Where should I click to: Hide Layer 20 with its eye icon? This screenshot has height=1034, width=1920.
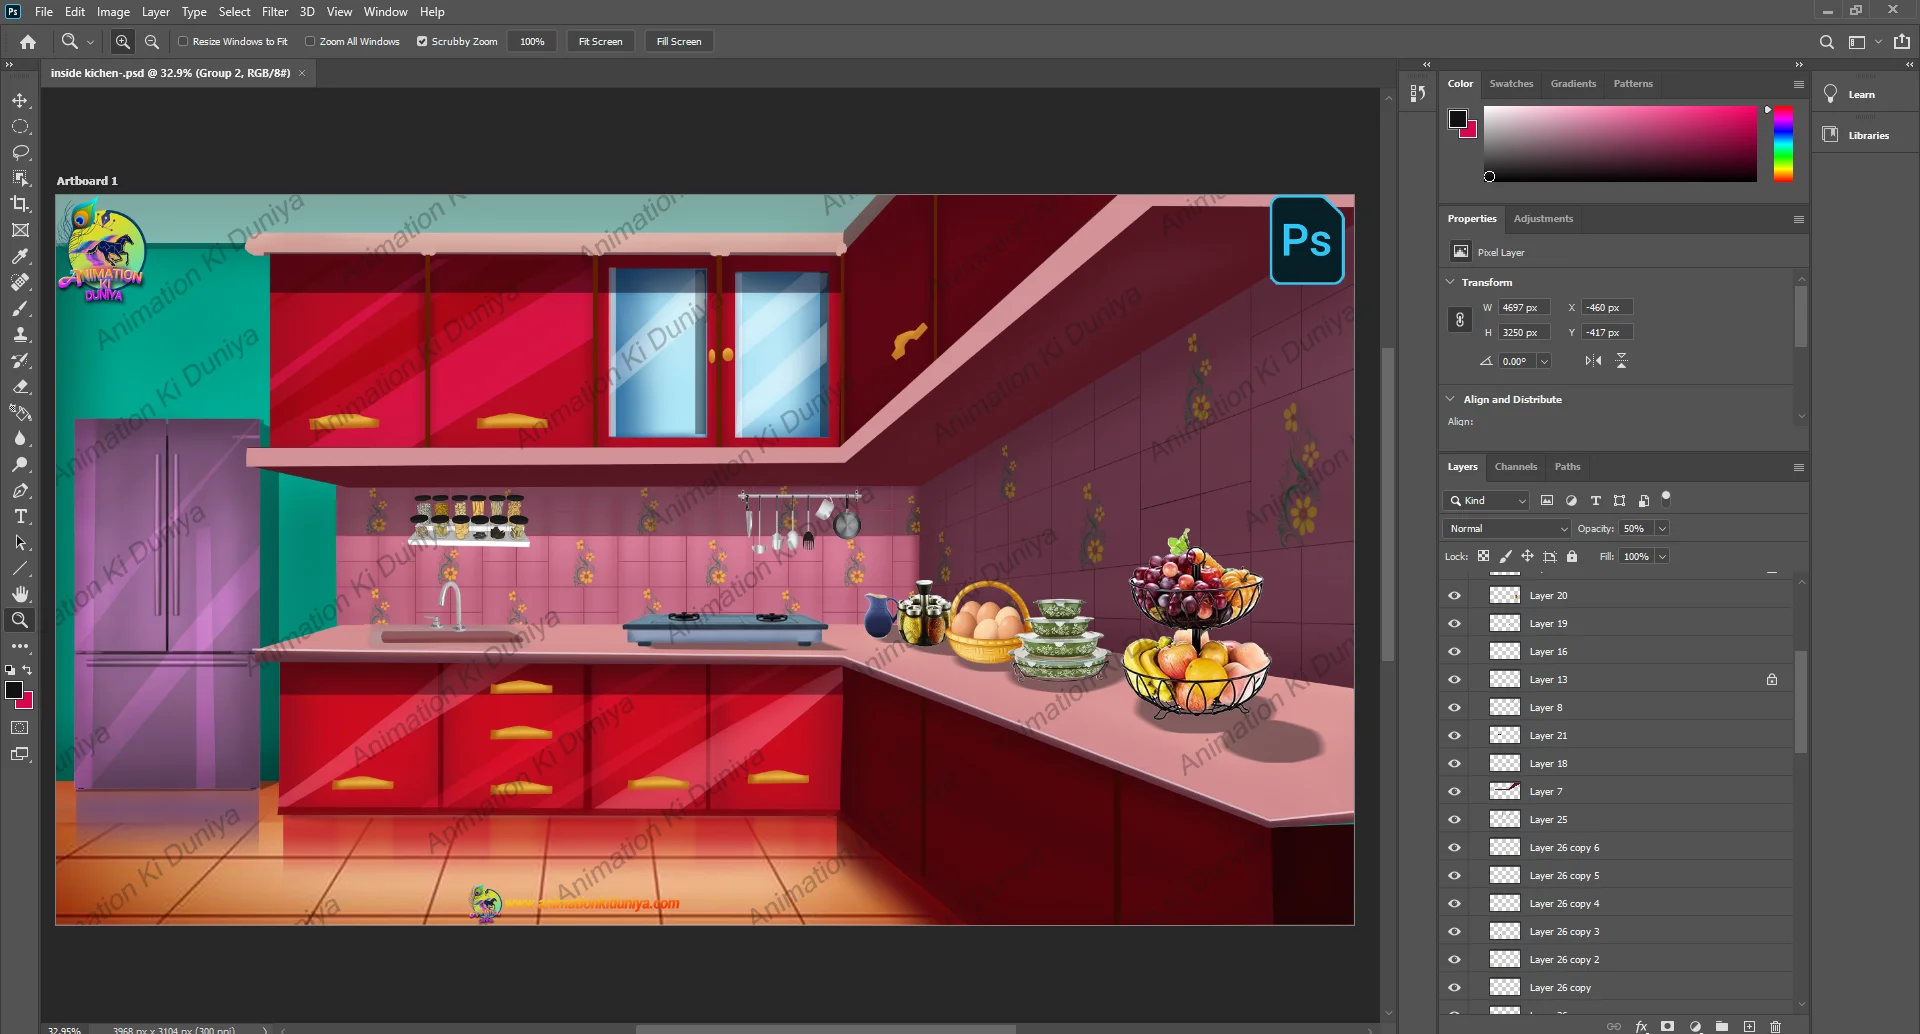pos(1454,596)
